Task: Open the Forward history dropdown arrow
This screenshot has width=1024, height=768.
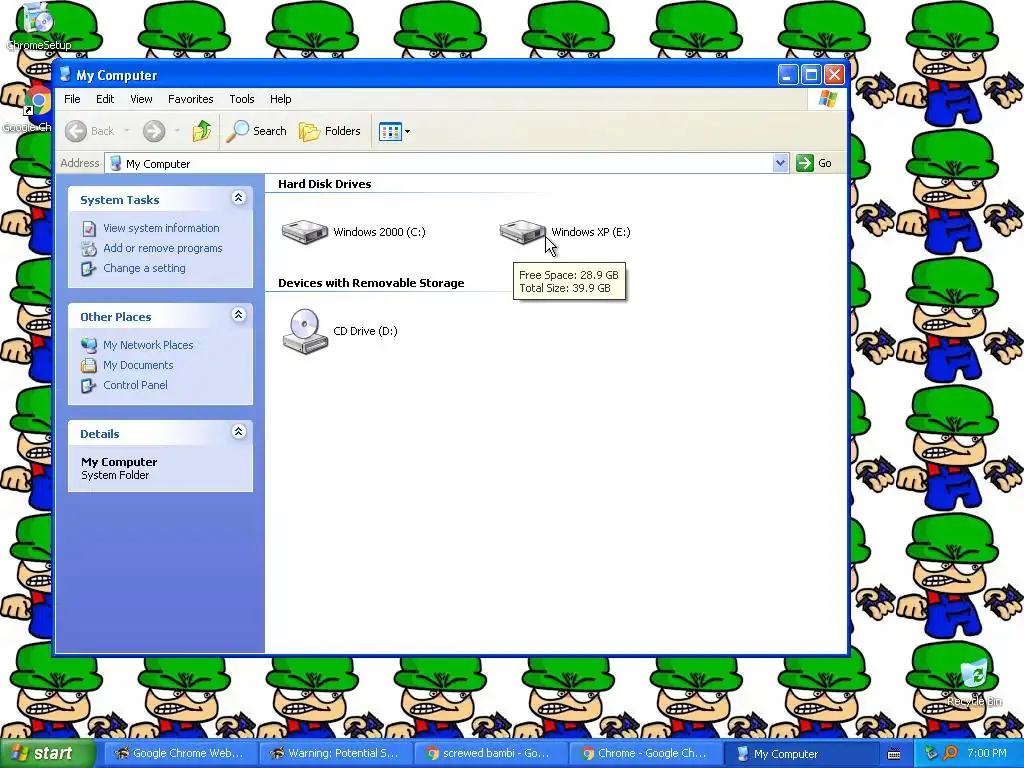Action: [x=177, y=131]
